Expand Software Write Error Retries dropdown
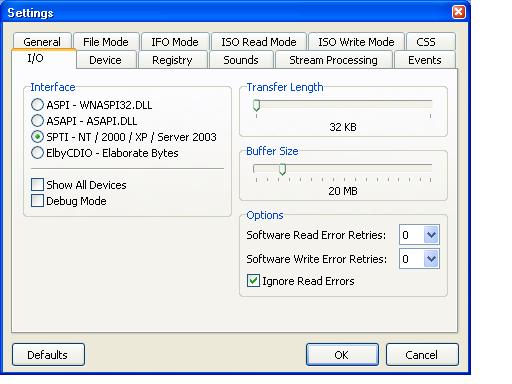This screenshot has height=384, width=512. click(431, 259)
